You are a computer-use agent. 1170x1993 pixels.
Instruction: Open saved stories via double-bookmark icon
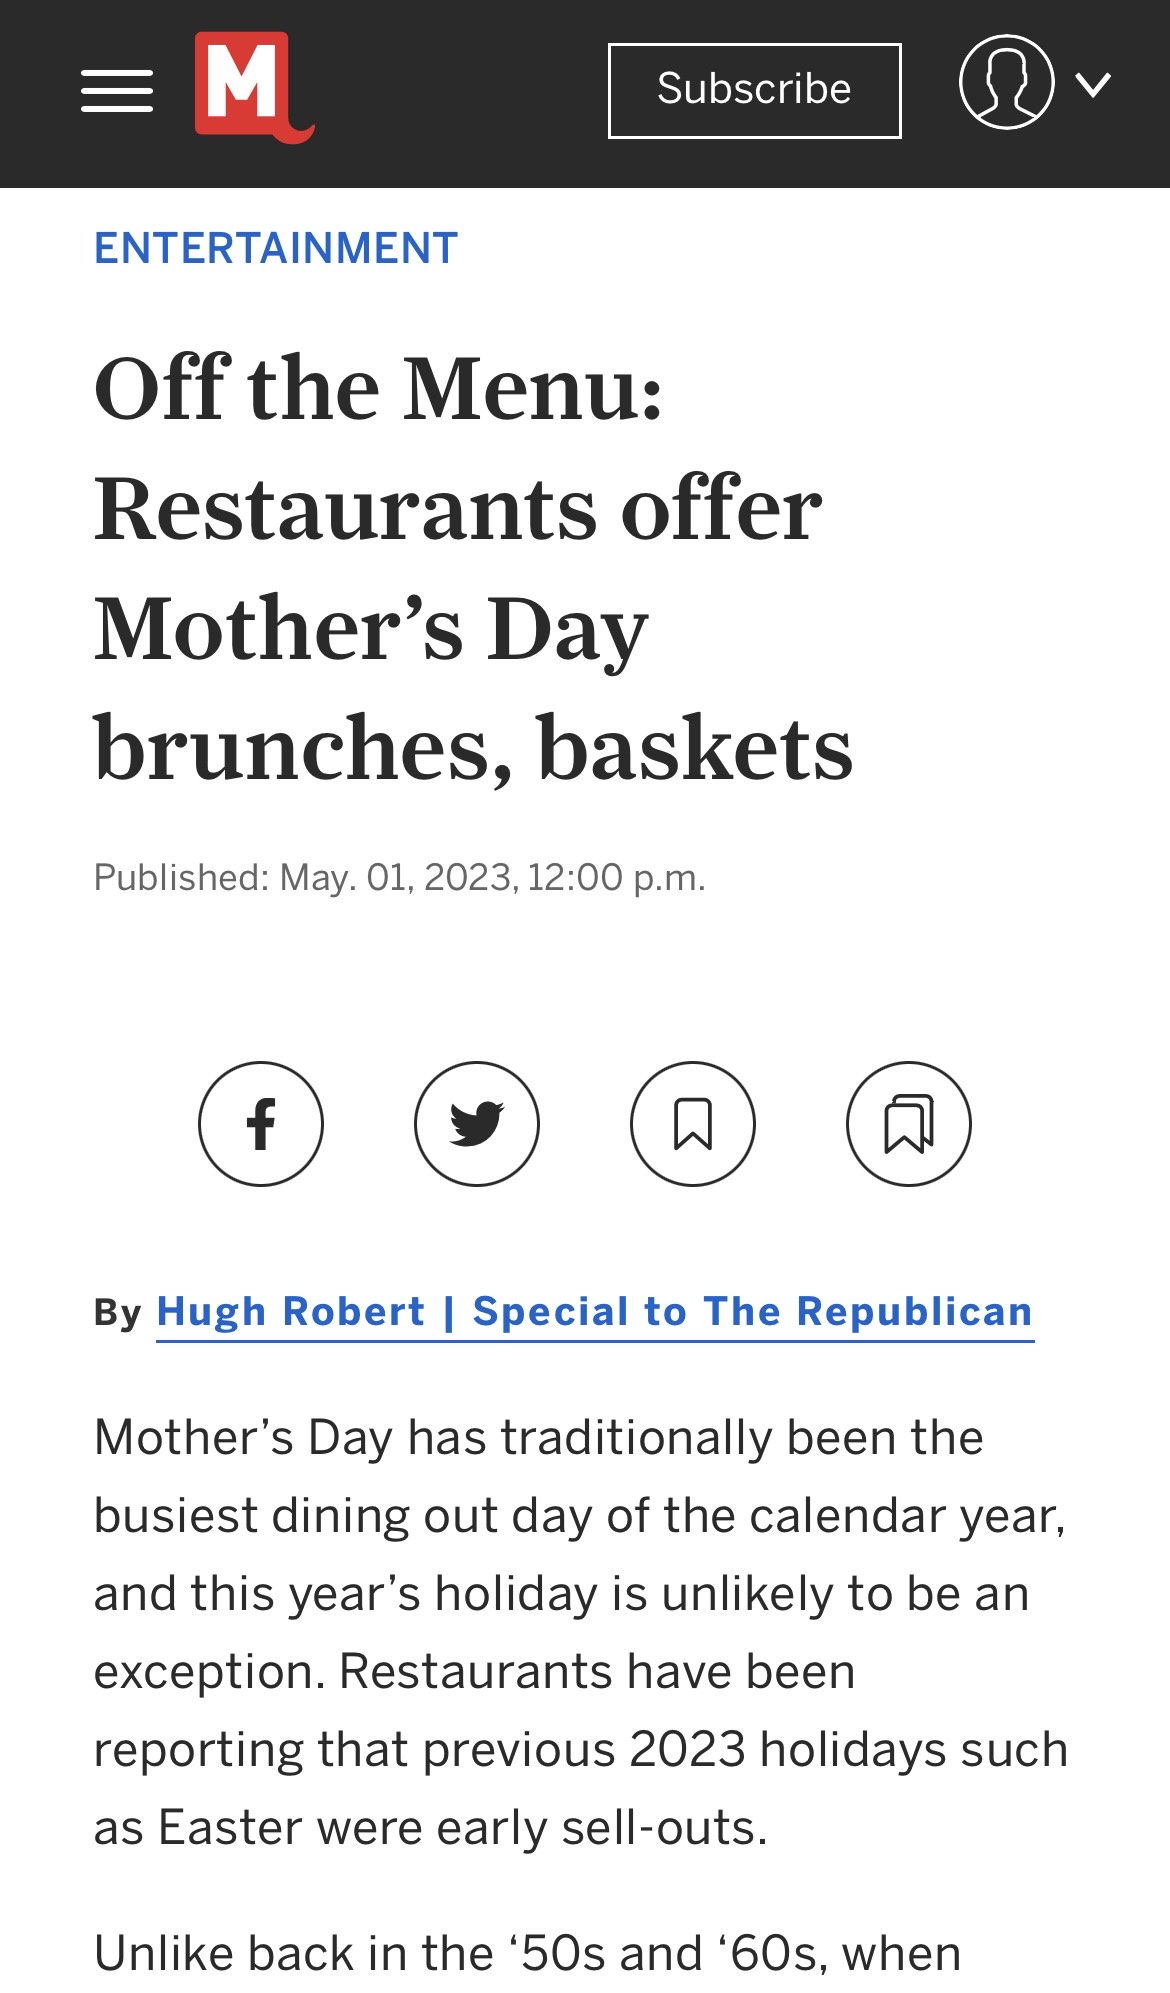pyautogui.click(x=908, y=1123)
